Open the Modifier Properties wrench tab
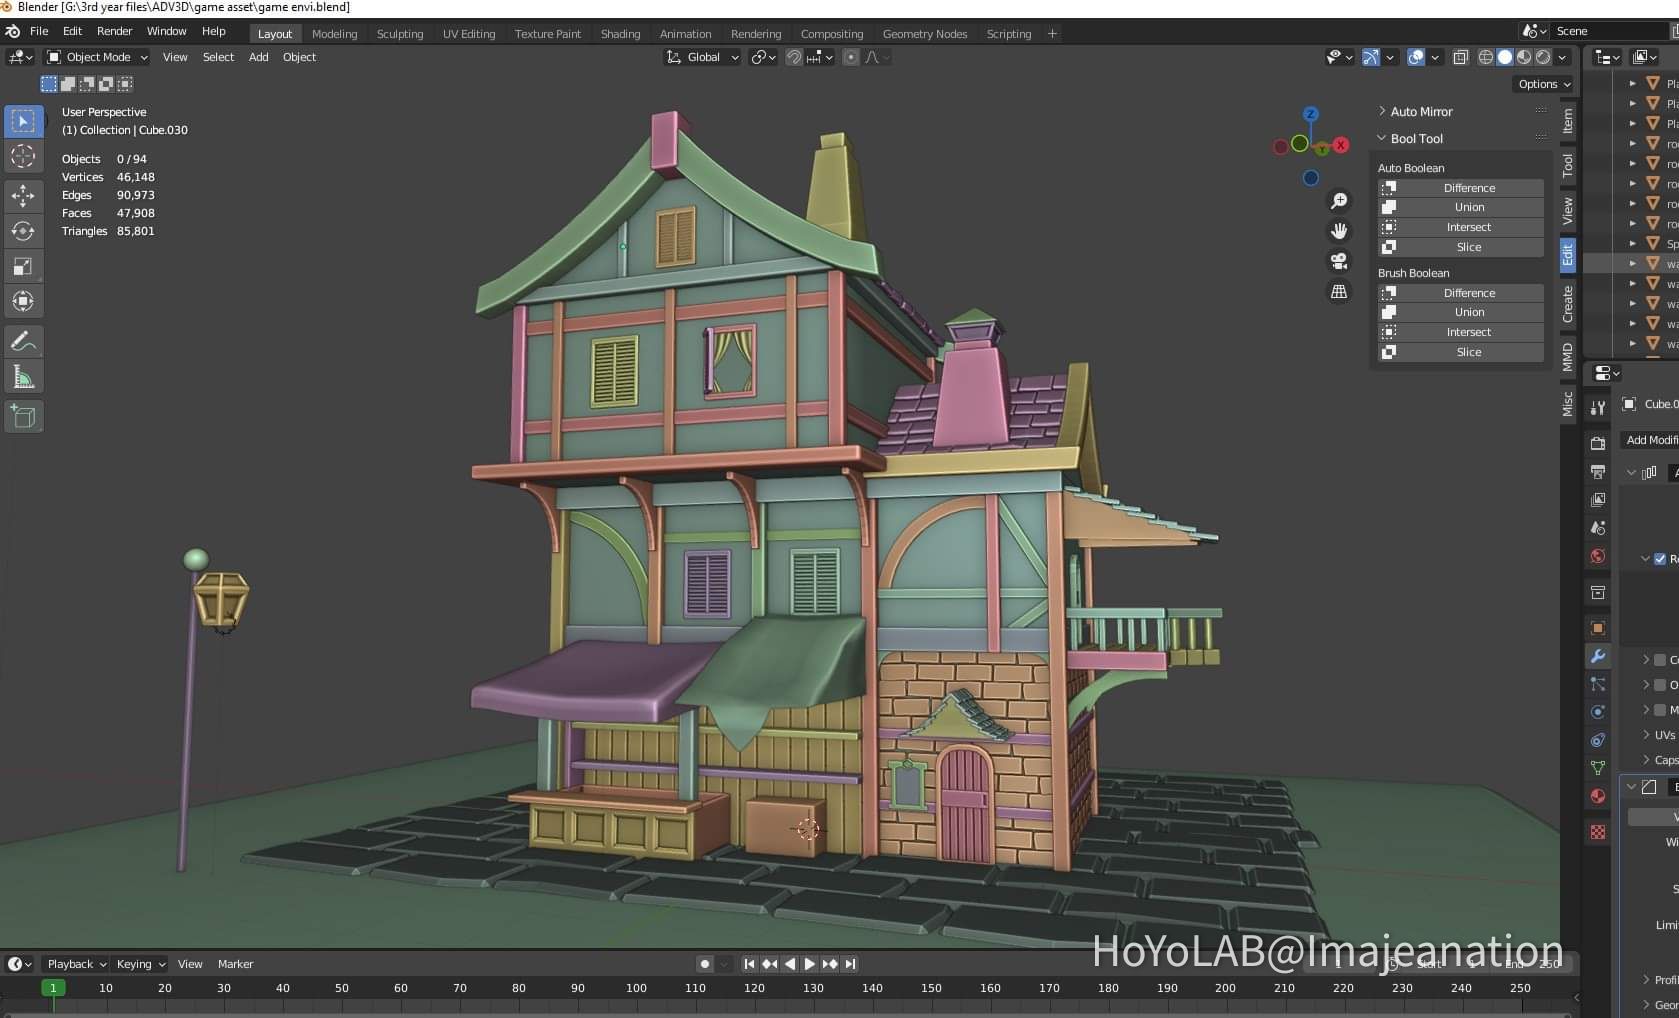Image resolution: width=1679 pixels, height=1018 pixels. [x=1598, y=656]
